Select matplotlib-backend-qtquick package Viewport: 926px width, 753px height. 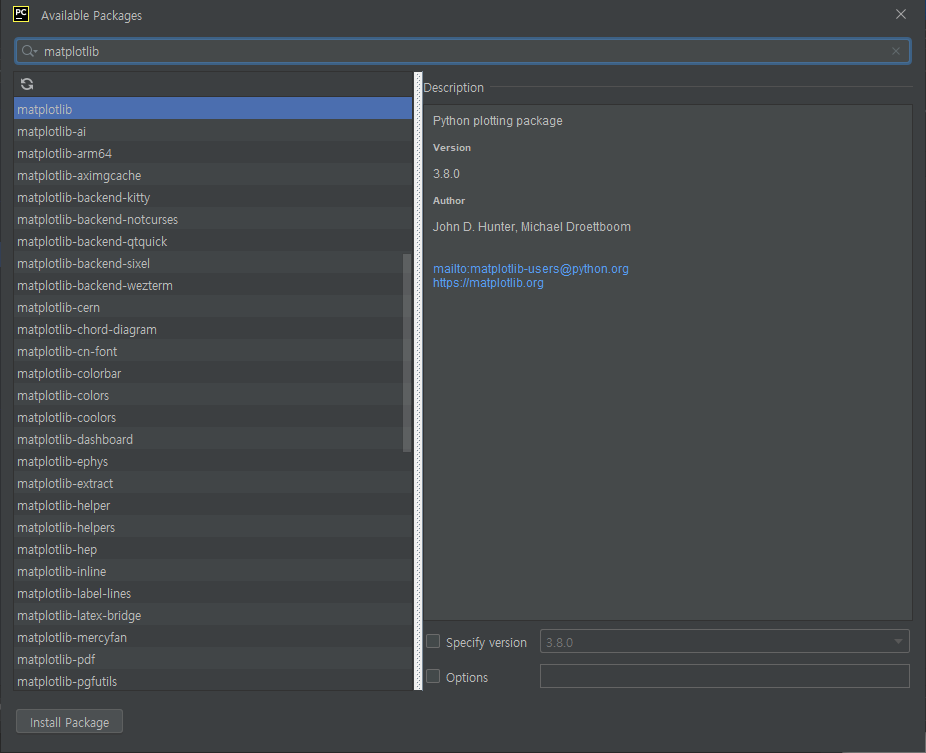(x=213, y=242)
